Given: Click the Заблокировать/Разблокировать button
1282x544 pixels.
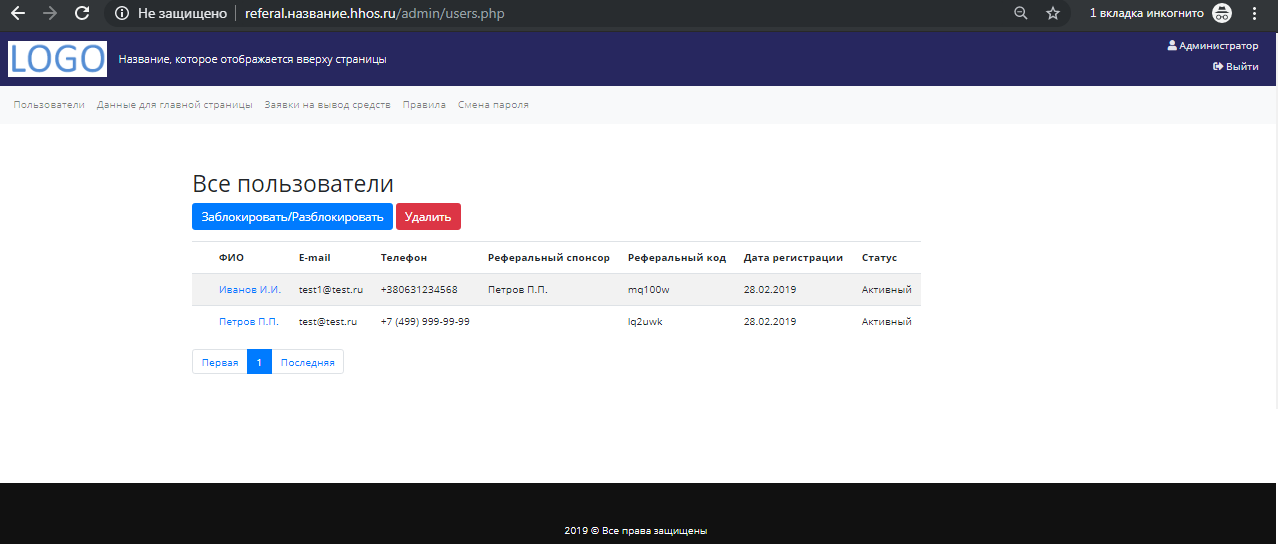Looking at the screenshot, I should (292, 217).
